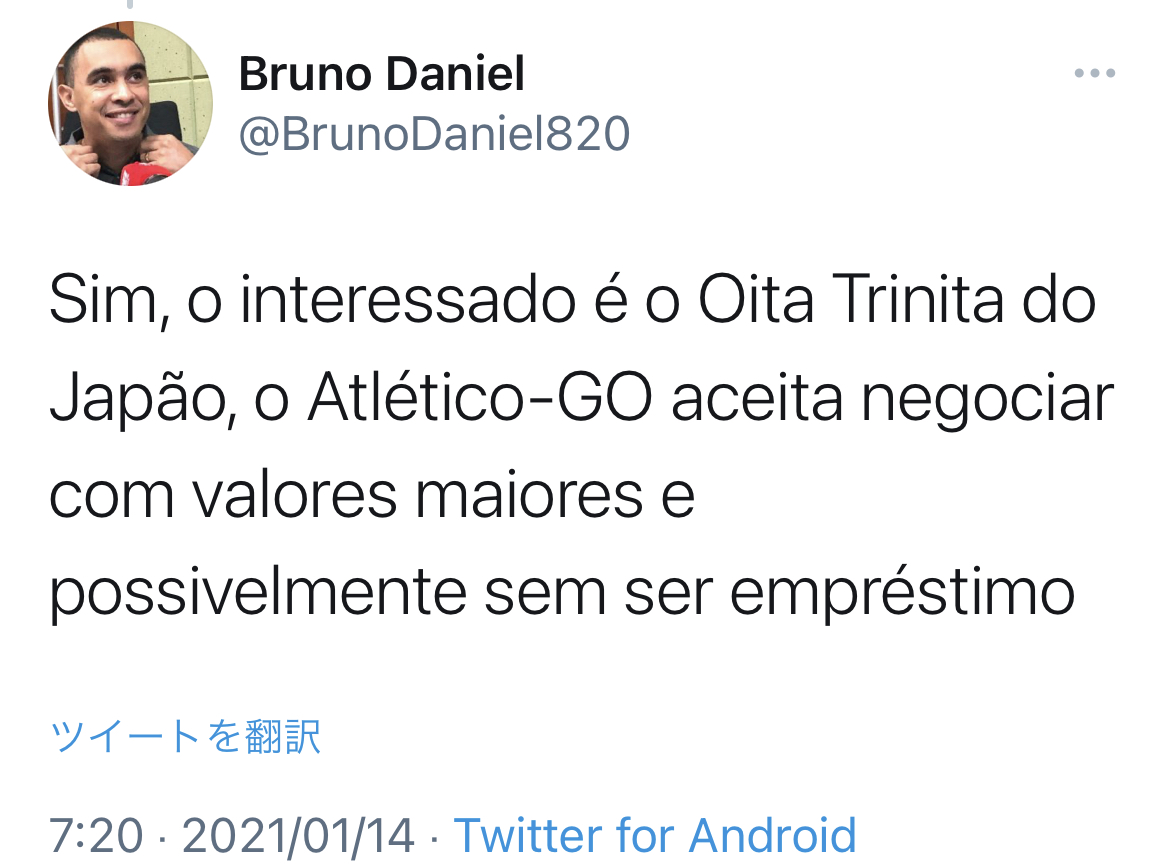1170x866 pixels.
Task: Click the "Bruno Daniel" display name
Action: (381, 74)
